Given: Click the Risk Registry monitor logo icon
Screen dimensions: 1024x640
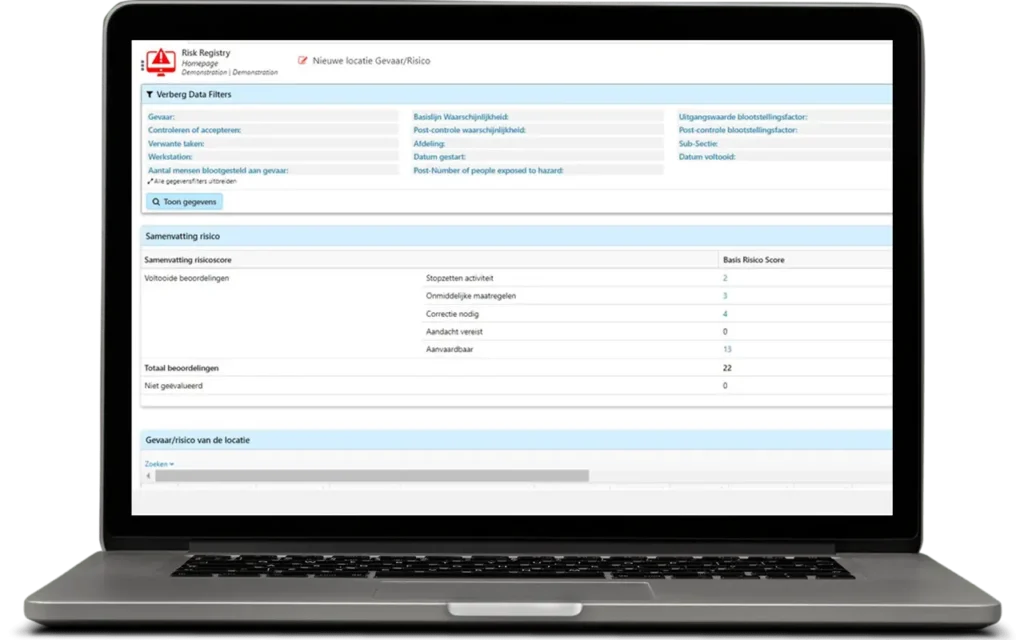Looking at the screenshot, I should (x=162, y=60).
